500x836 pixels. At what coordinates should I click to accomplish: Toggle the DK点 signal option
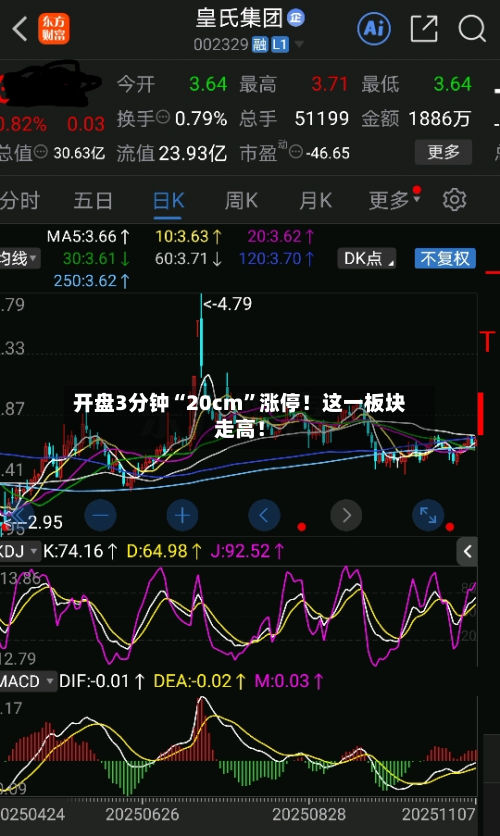367,259
